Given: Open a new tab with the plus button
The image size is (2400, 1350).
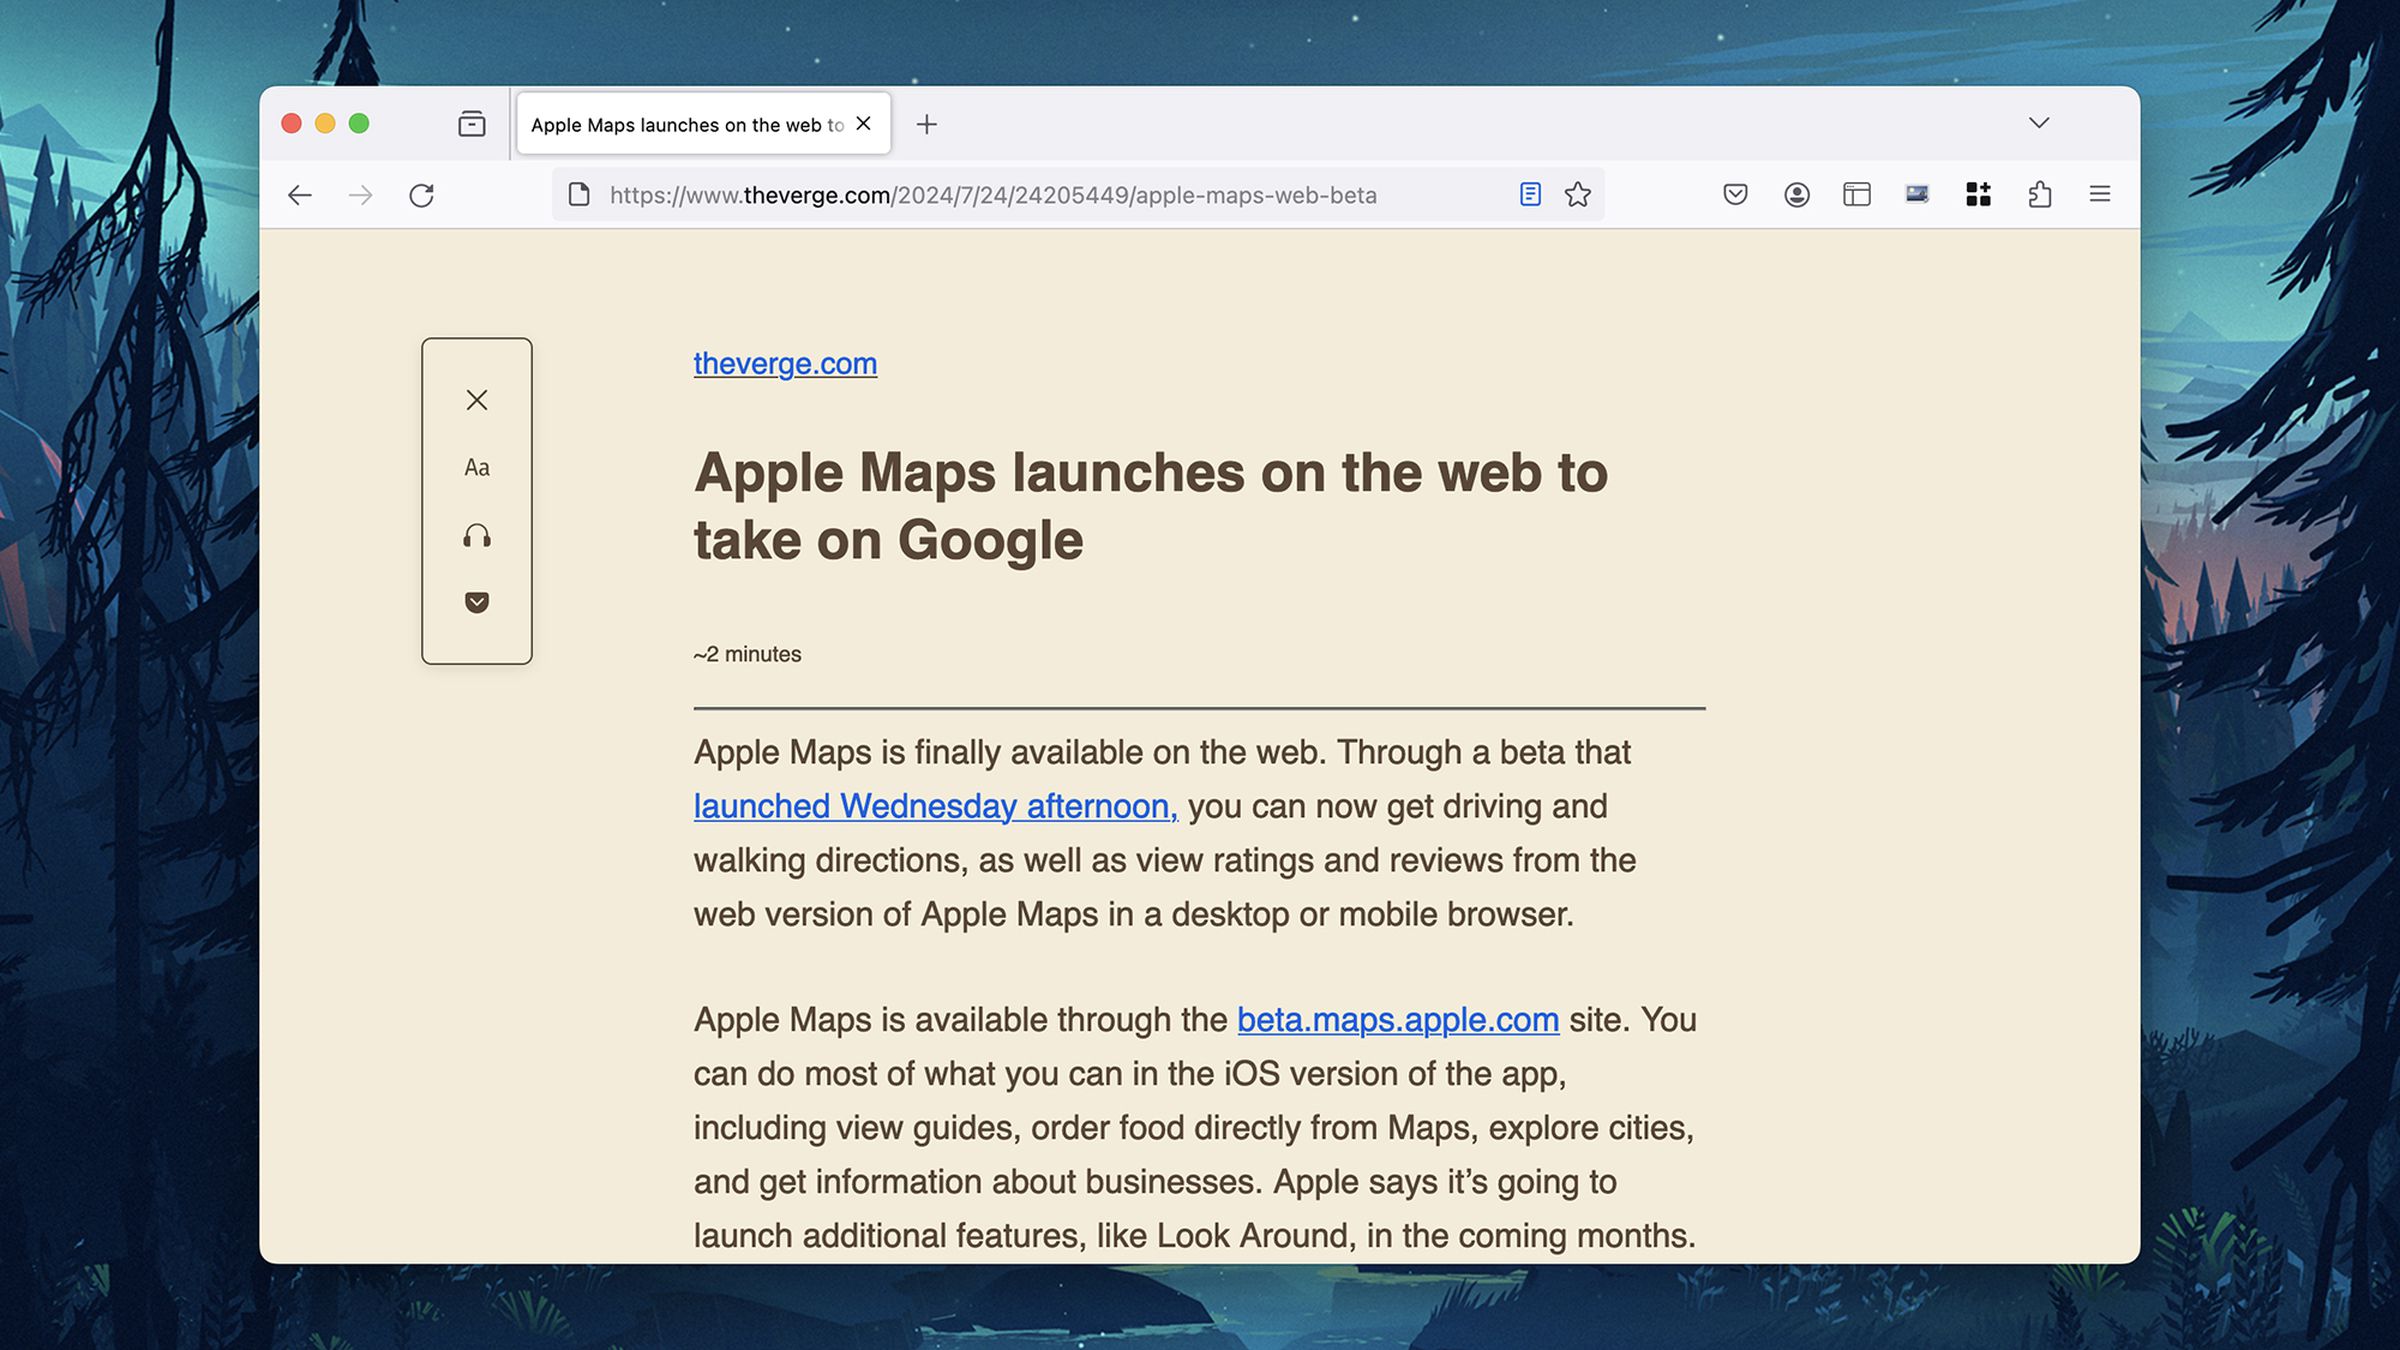Looking at the screenshot, I should click(x=928, y=124).
